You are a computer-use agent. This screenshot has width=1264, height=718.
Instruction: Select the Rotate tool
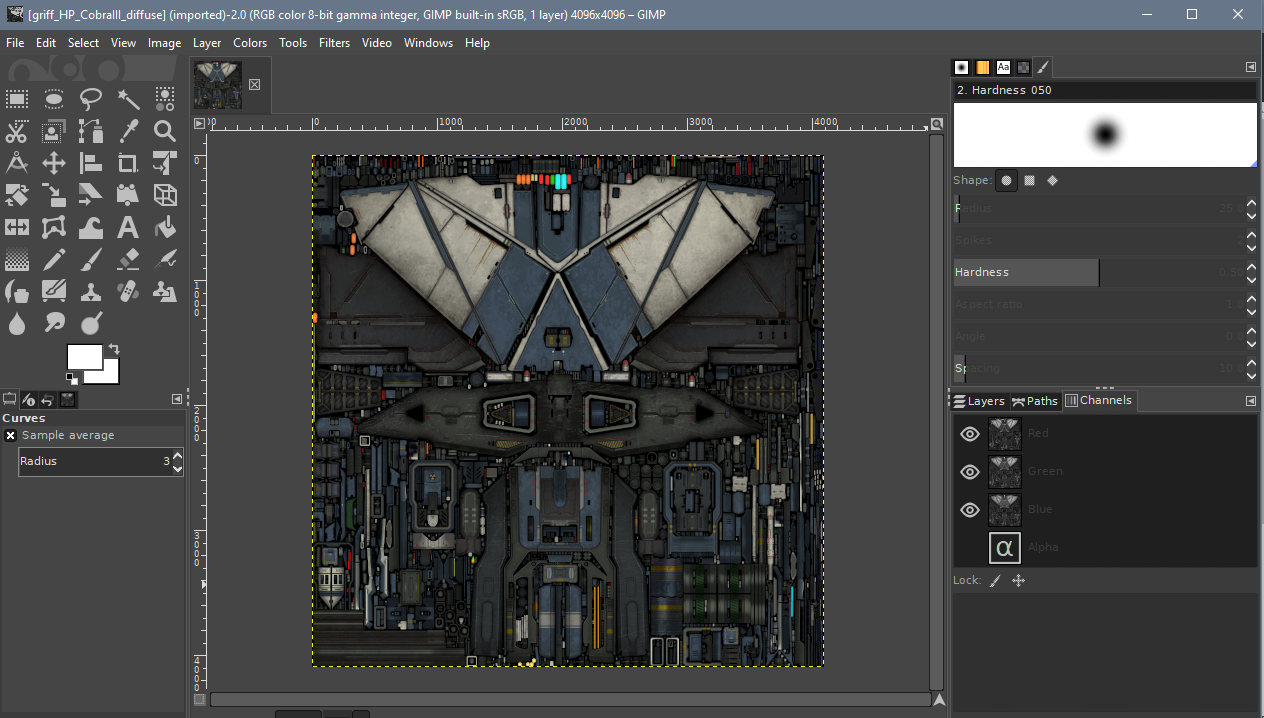(x=17, y=195)
